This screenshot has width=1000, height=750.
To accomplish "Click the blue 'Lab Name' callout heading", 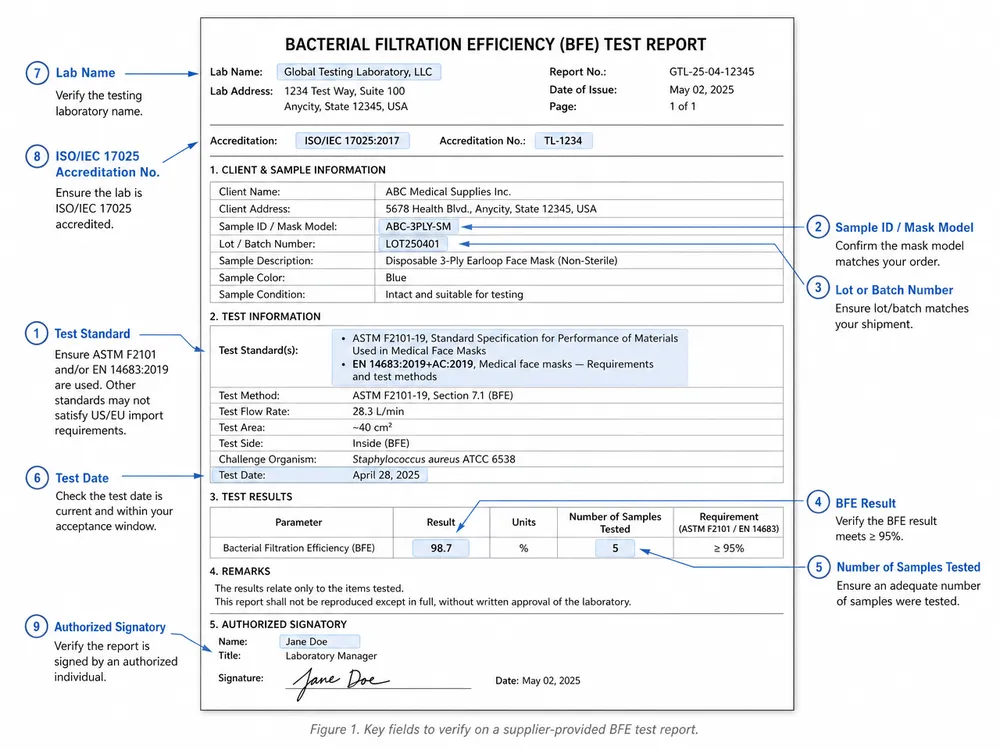I will pyautogui.click(x=85, y=73).
